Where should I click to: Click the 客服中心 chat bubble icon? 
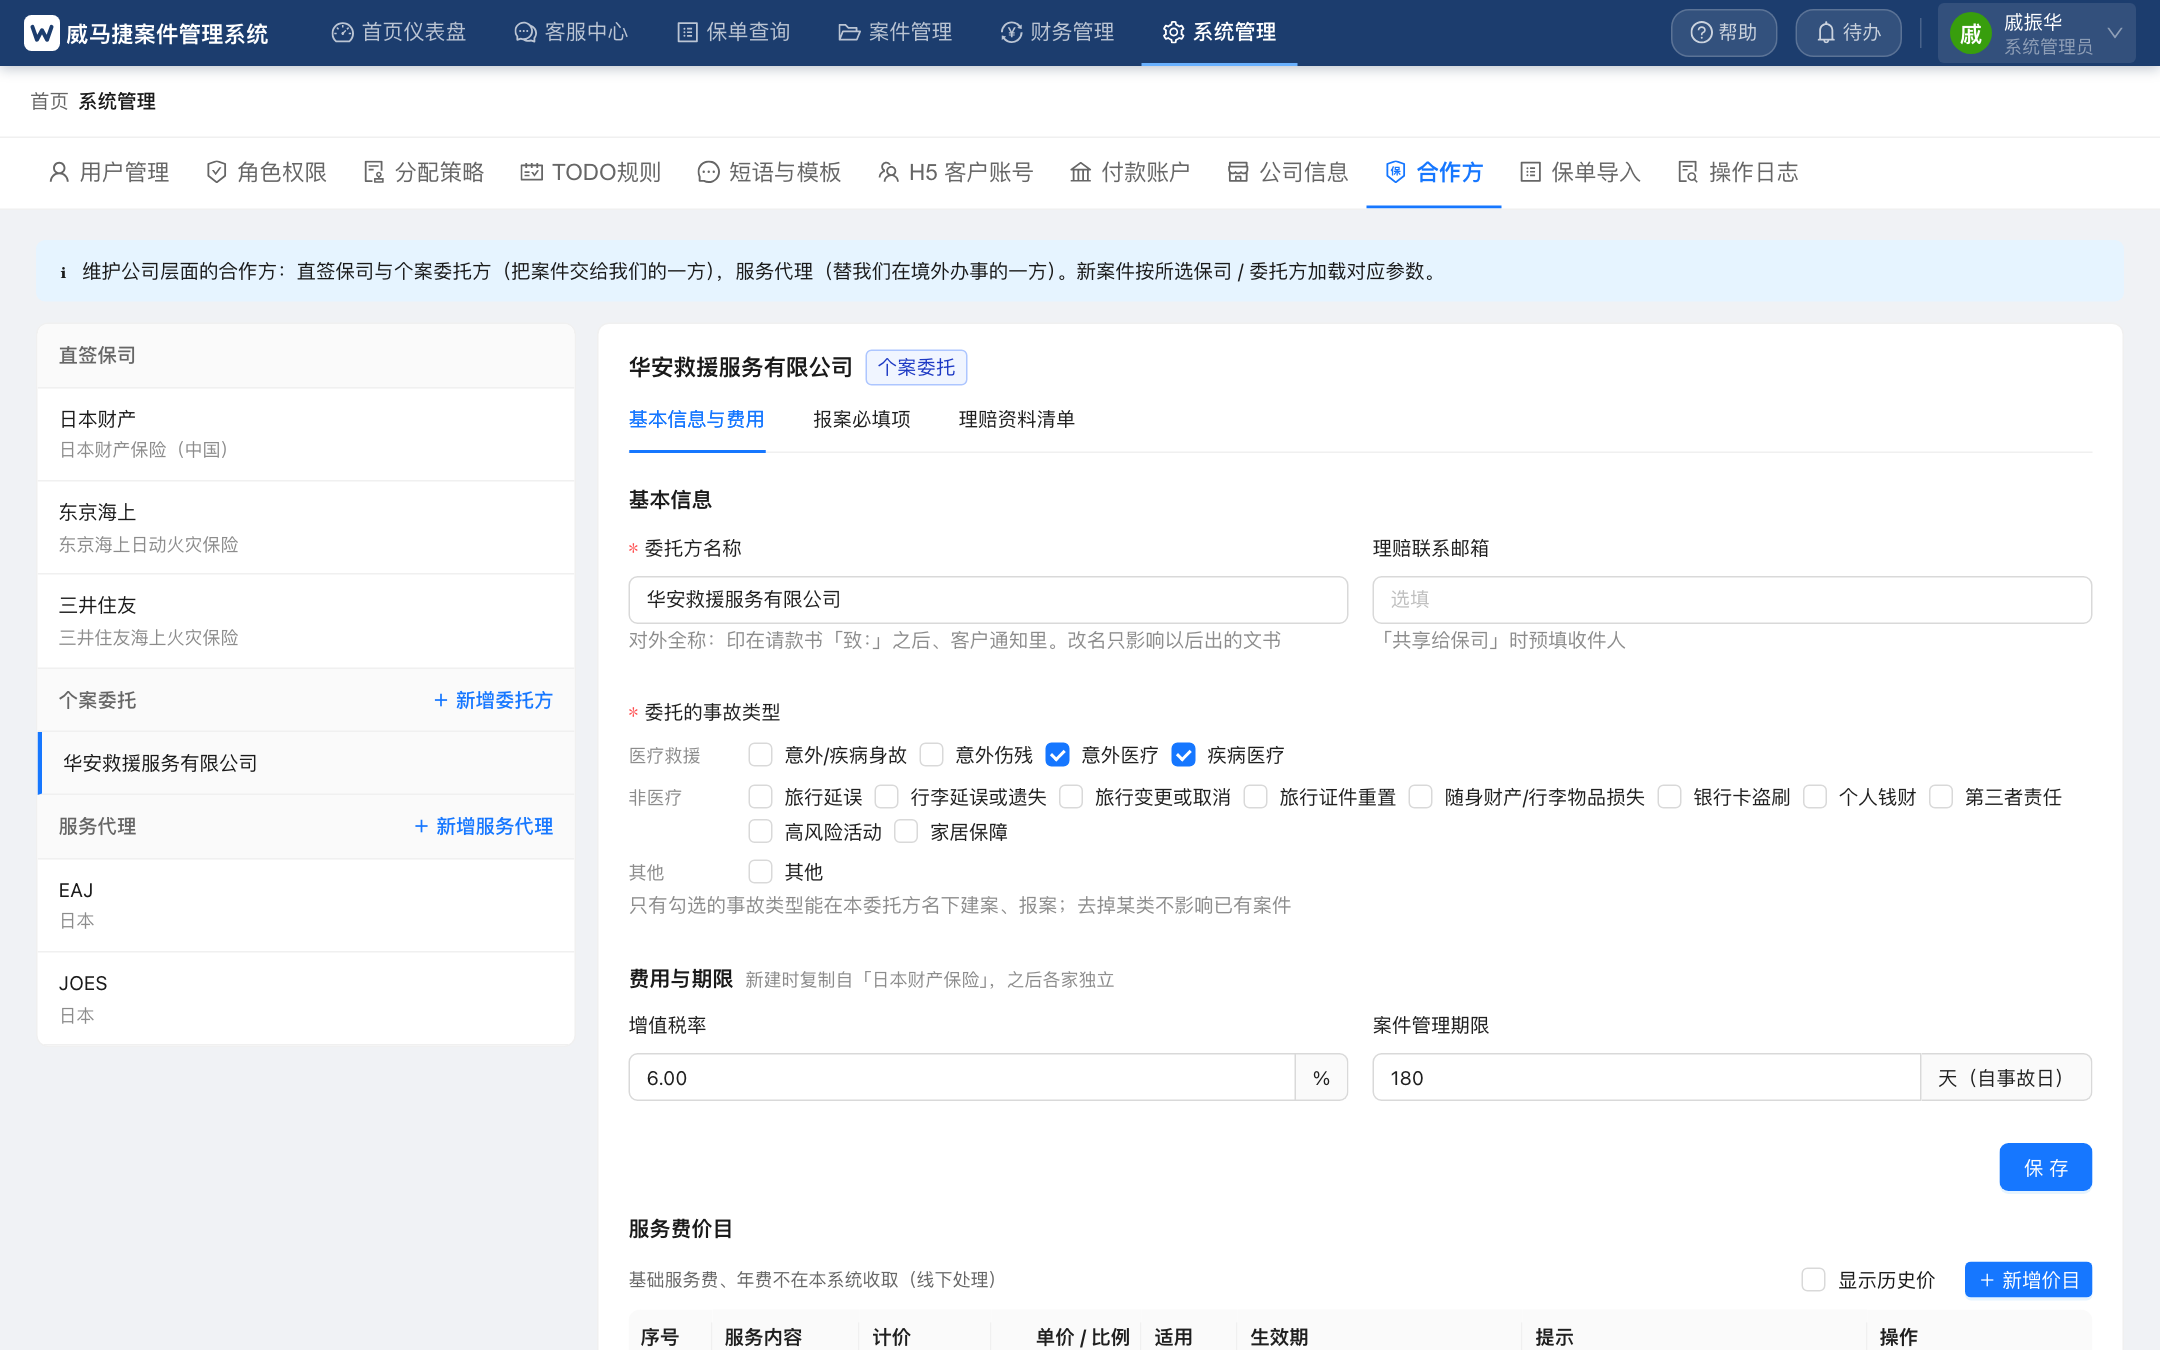pyautogui.click(x=525, y=33)
